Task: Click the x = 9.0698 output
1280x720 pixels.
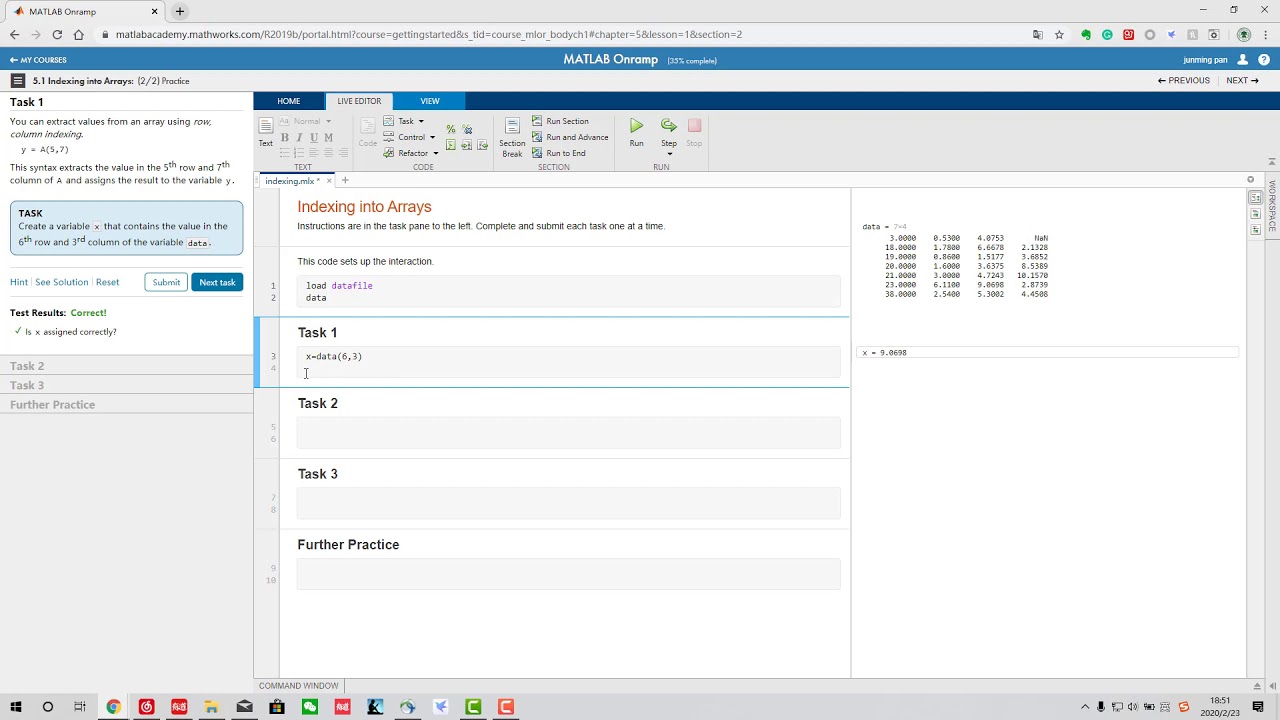Action: coord(1047,353)
